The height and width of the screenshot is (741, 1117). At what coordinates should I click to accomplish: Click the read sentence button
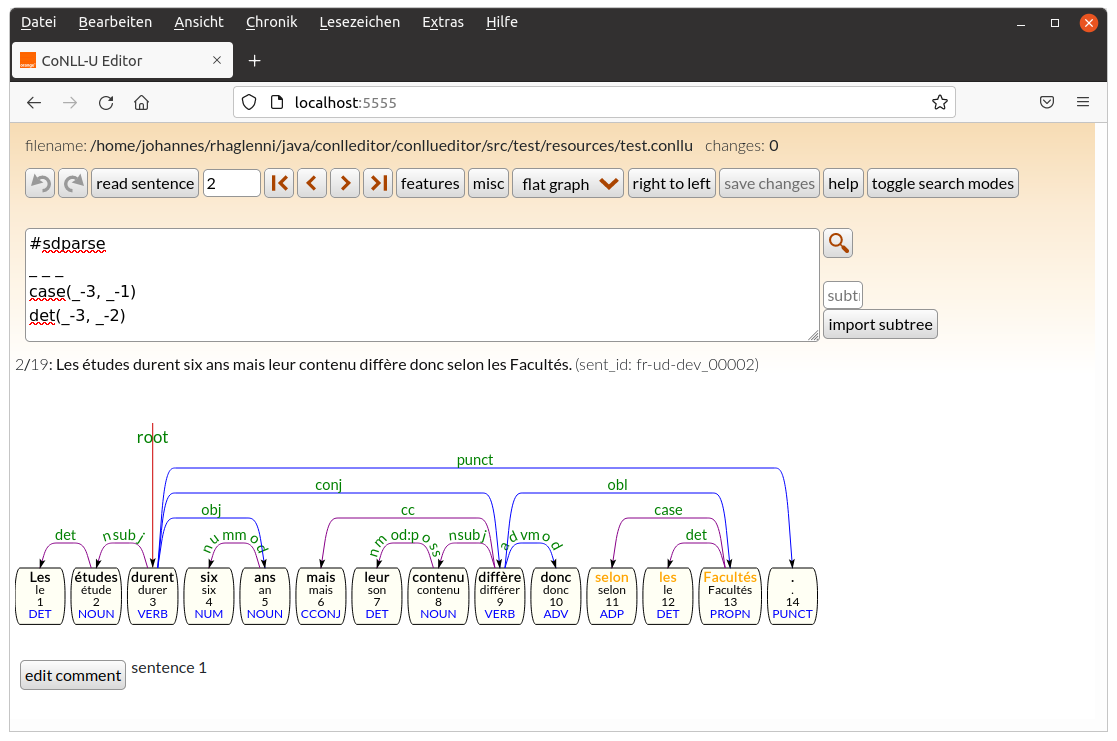pos(145,184)
